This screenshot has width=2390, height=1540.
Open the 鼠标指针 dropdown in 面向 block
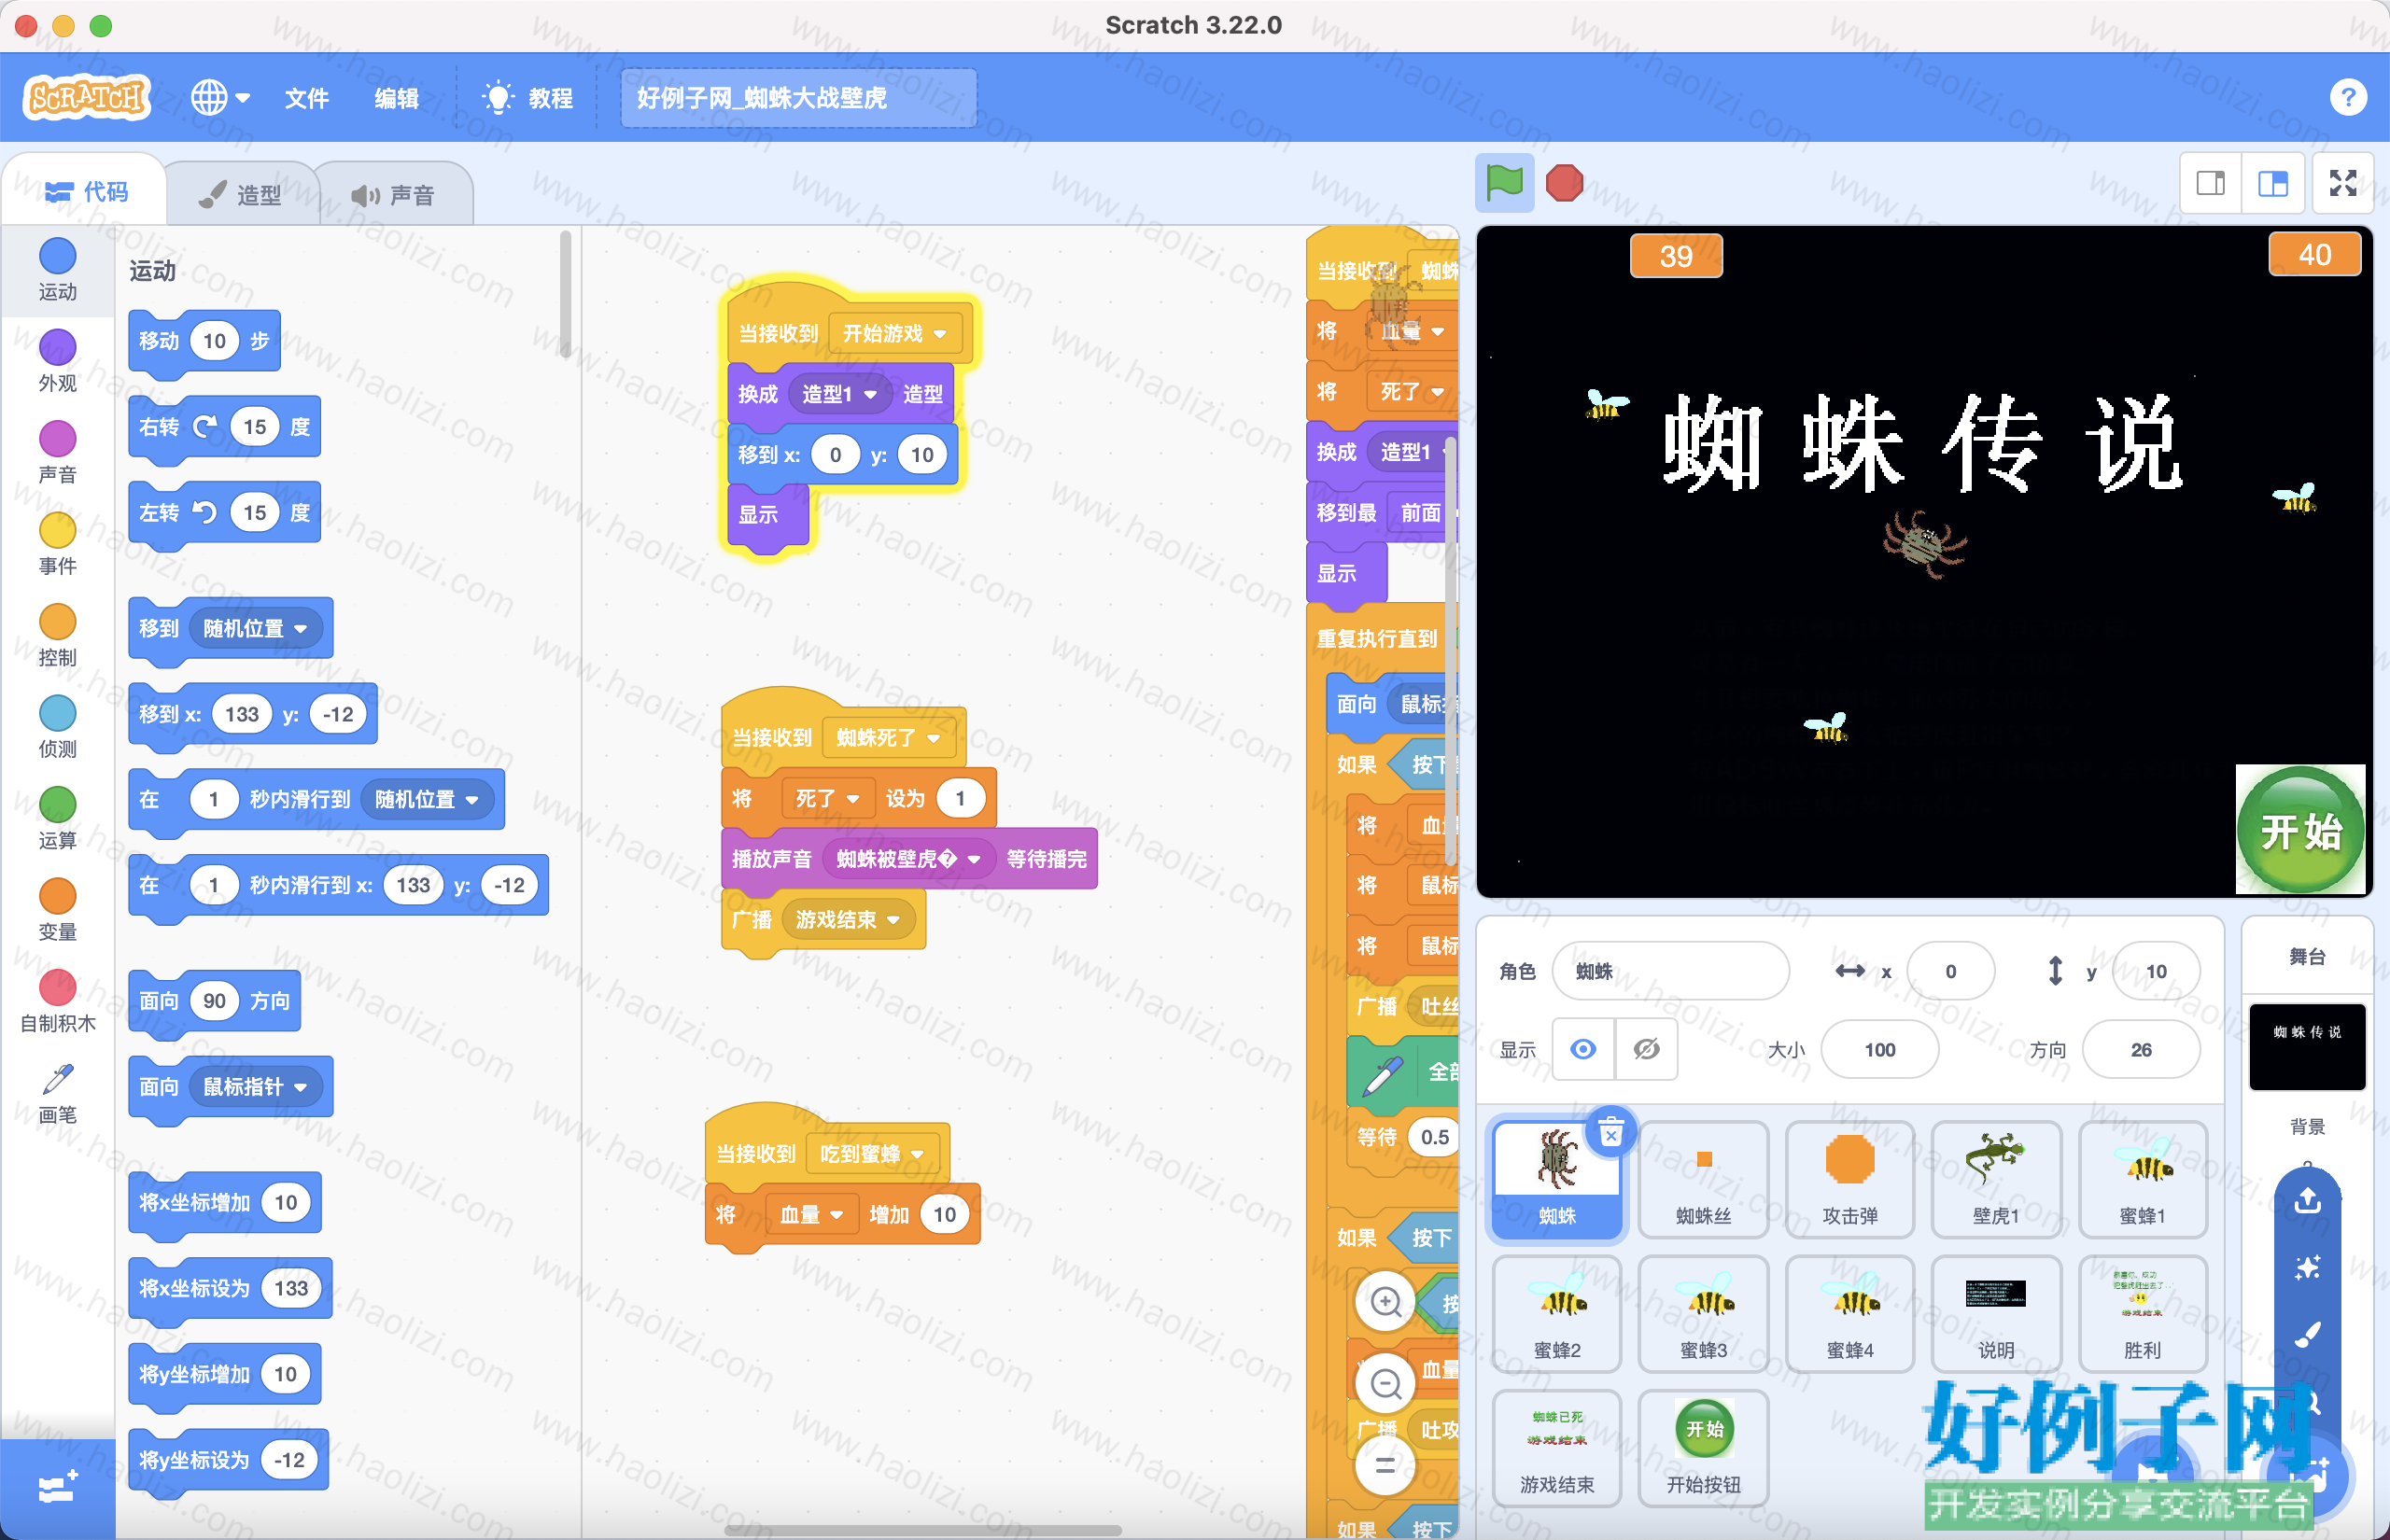[255, 1086]
